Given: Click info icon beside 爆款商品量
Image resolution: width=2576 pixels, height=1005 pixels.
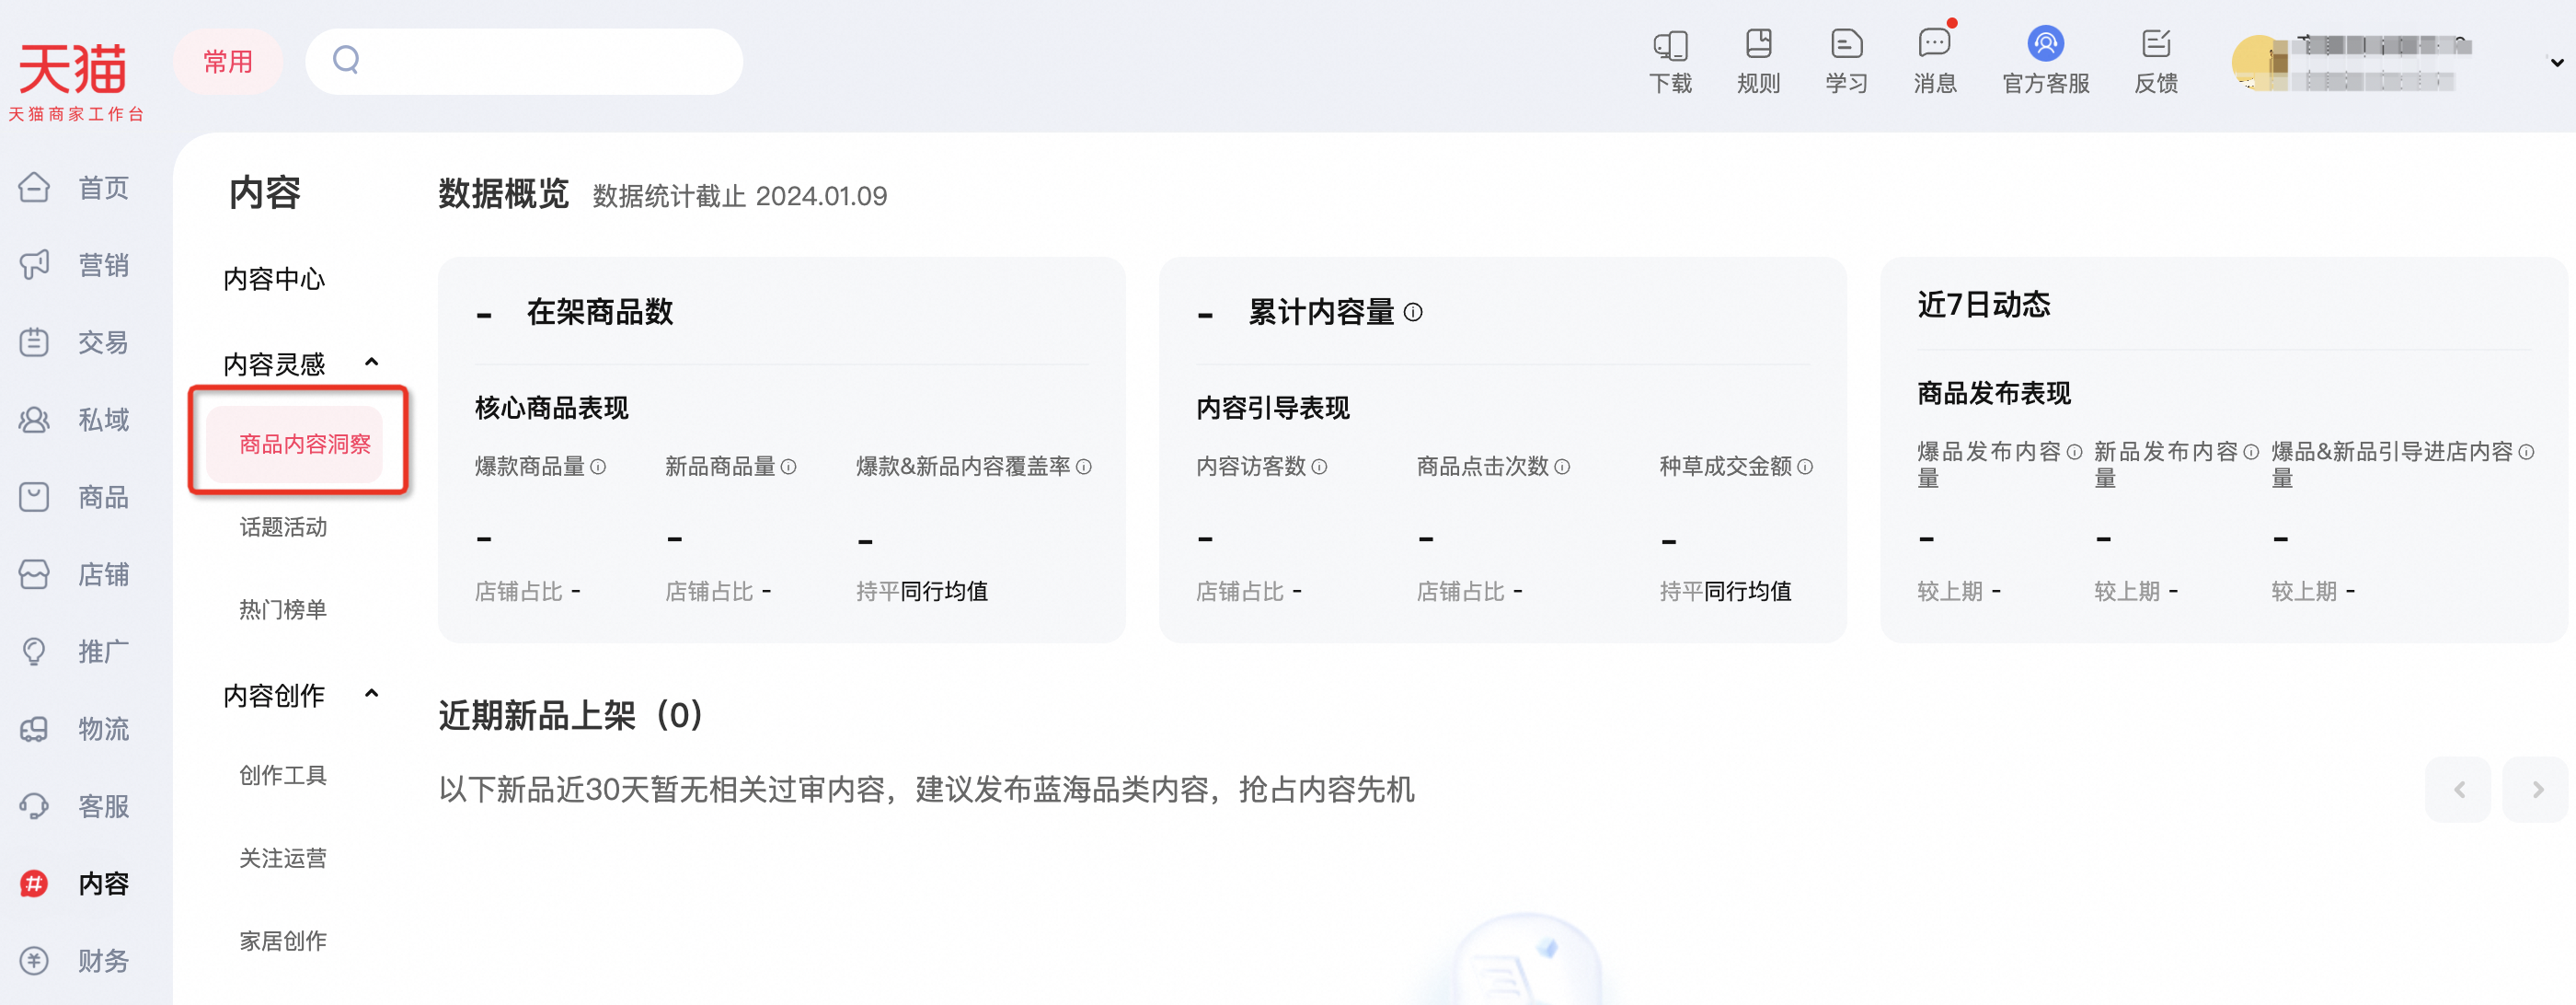Looking at the screenshot, I should click(598, 466).
